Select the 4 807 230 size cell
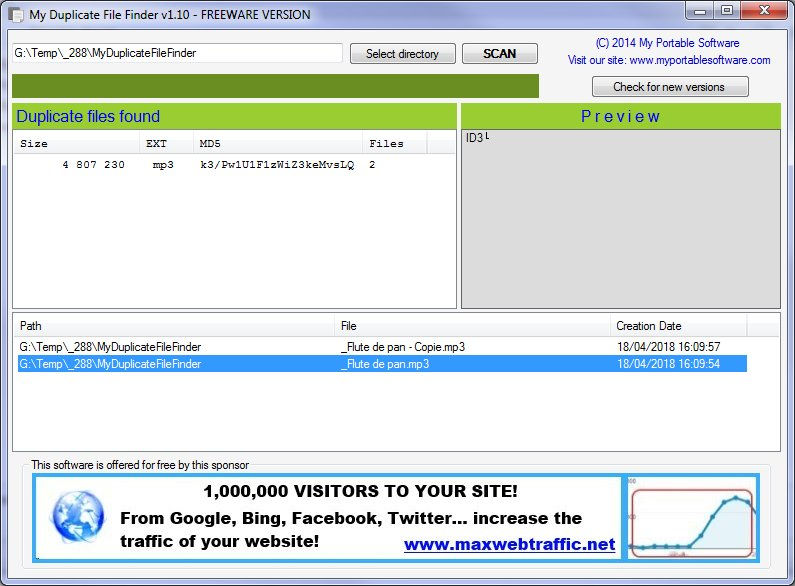This screenshot has width=795, height=586. coord(93,165)
